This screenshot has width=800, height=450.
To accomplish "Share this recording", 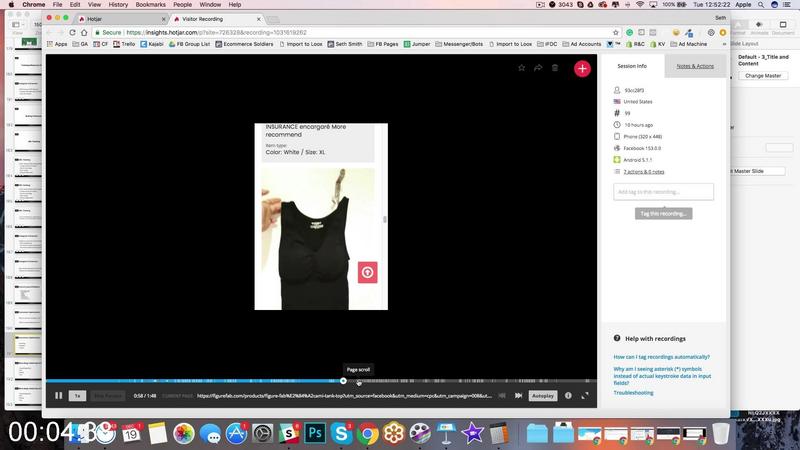I will point(538,68).
